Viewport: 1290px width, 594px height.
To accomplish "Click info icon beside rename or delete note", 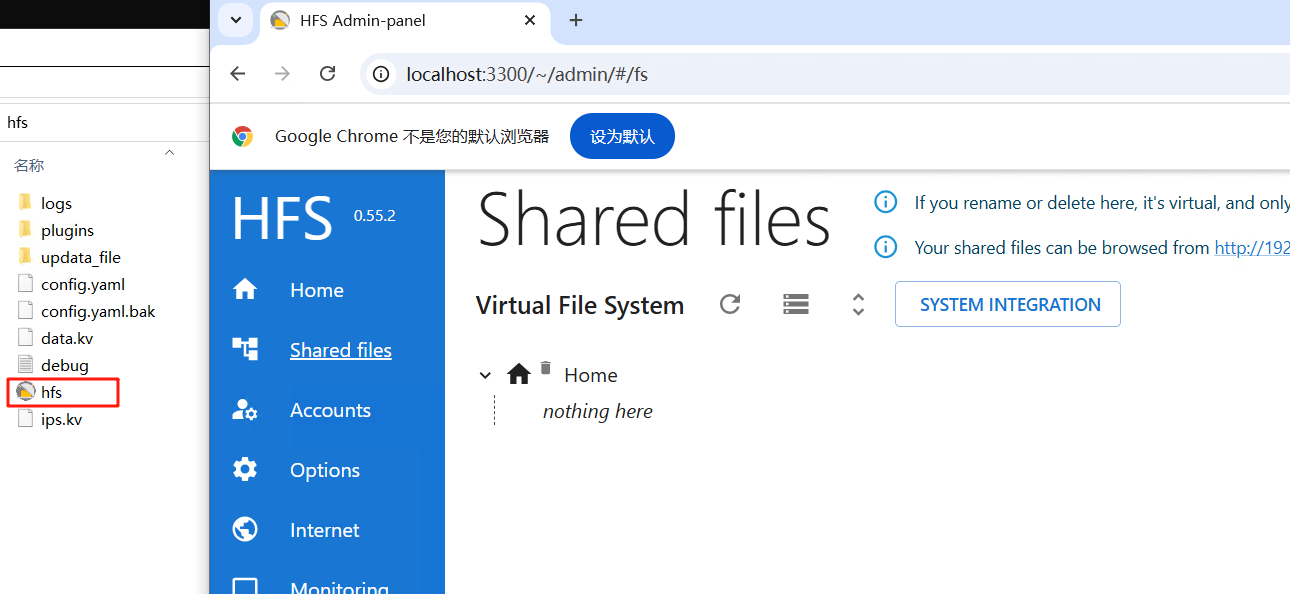I will (885, 202).
